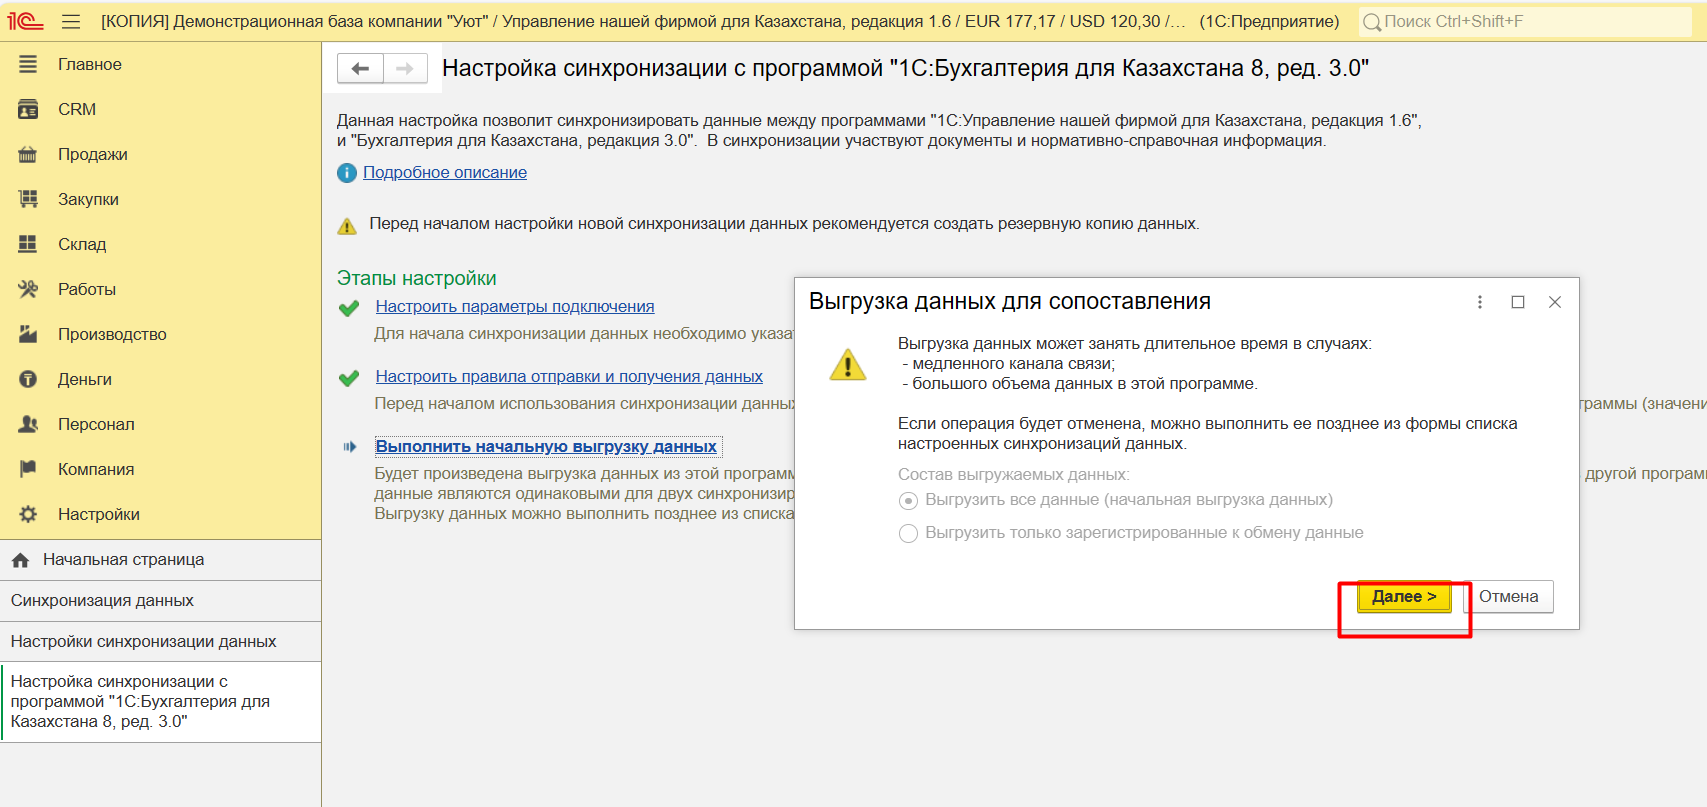Switch to Синхронизация данных tab
This screenshot has width=1707, height=807.
102,600
